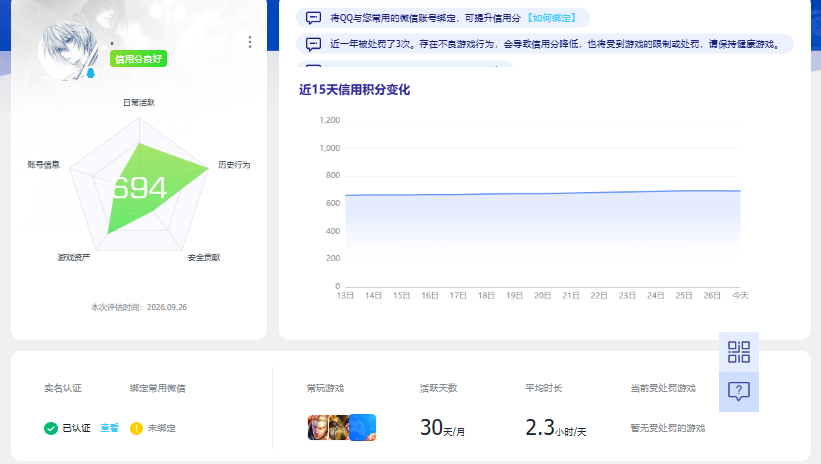Open the blue gamepad game icon

click(x=362, y=427)
